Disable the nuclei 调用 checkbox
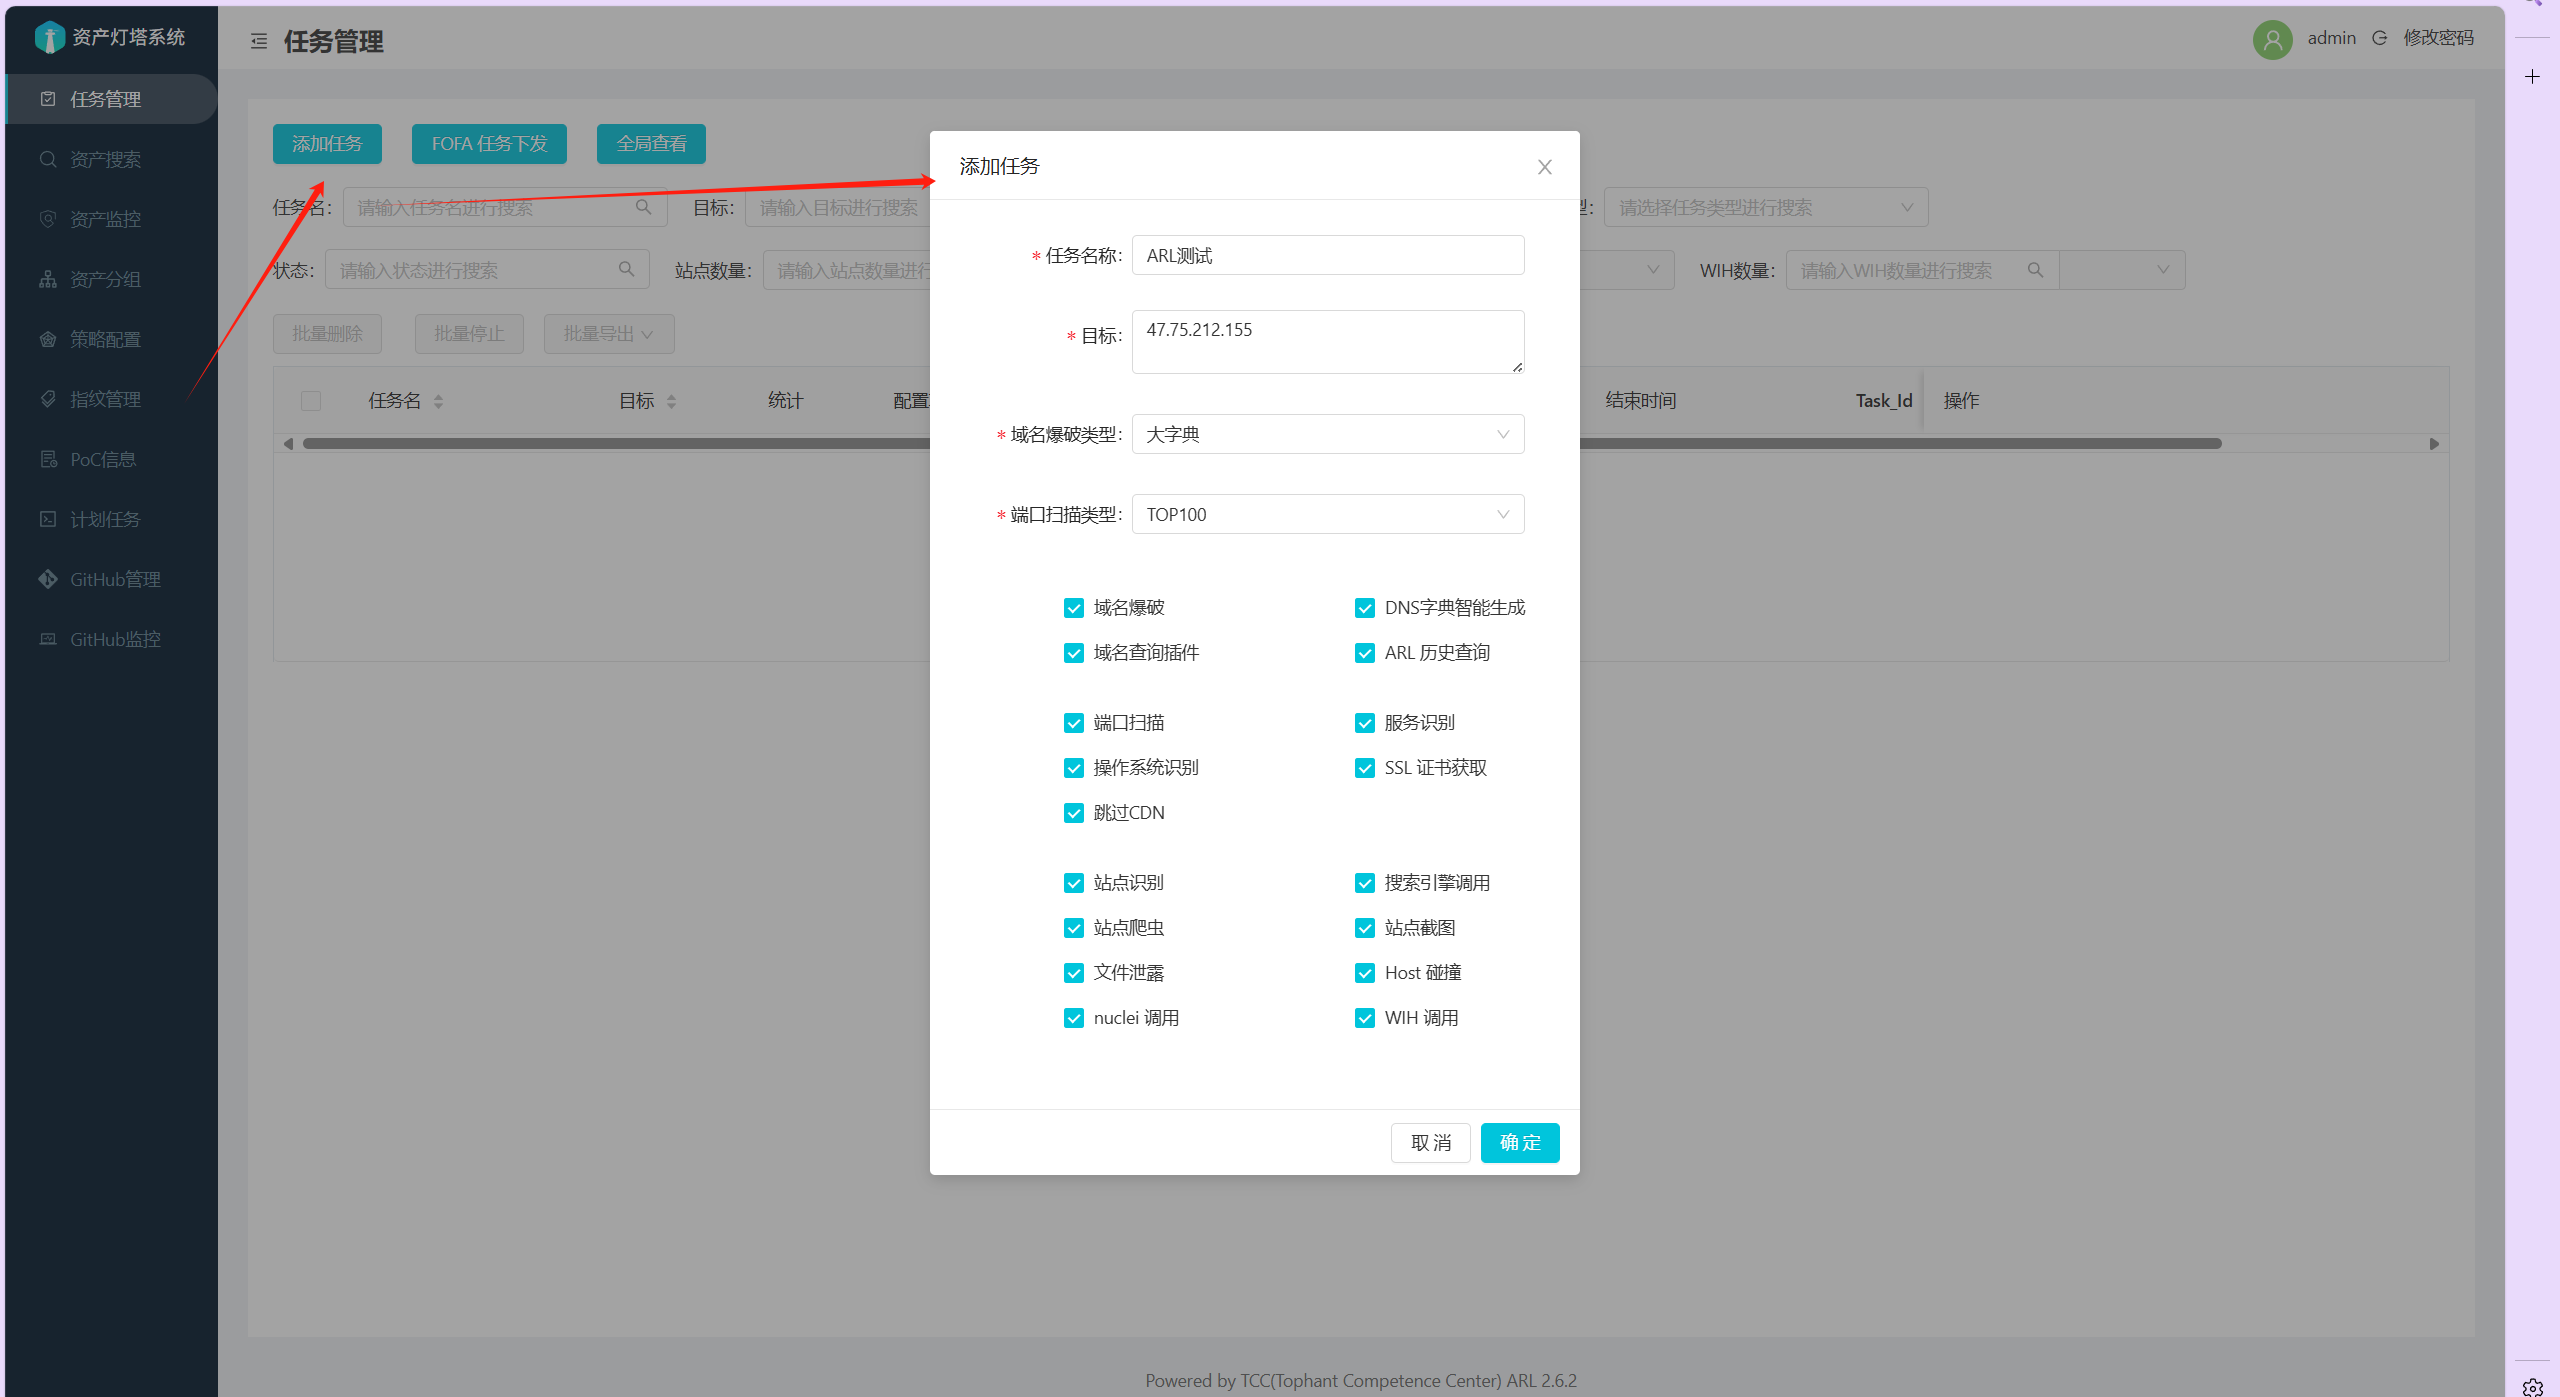Viewport: 2560px width, 1397px height. (x=1073, y=1018)
